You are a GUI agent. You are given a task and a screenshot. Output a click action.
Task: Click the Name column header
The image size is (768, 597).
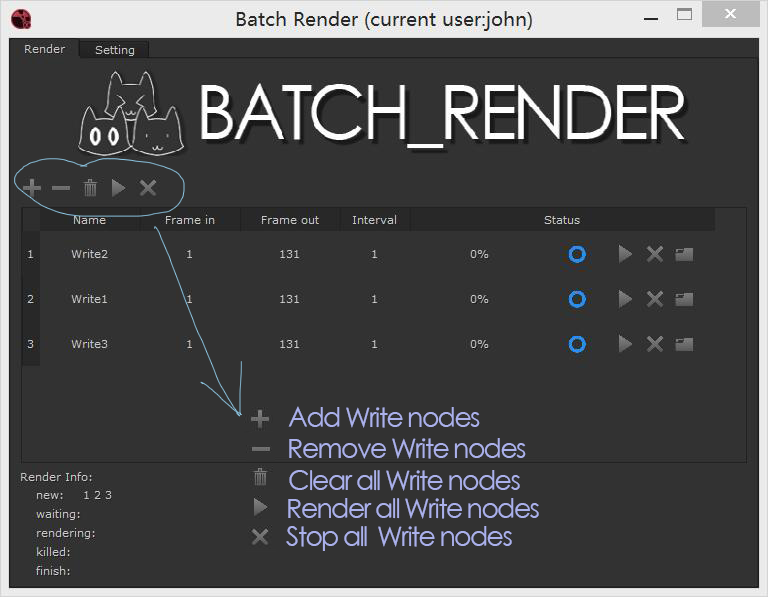(89, 220)
